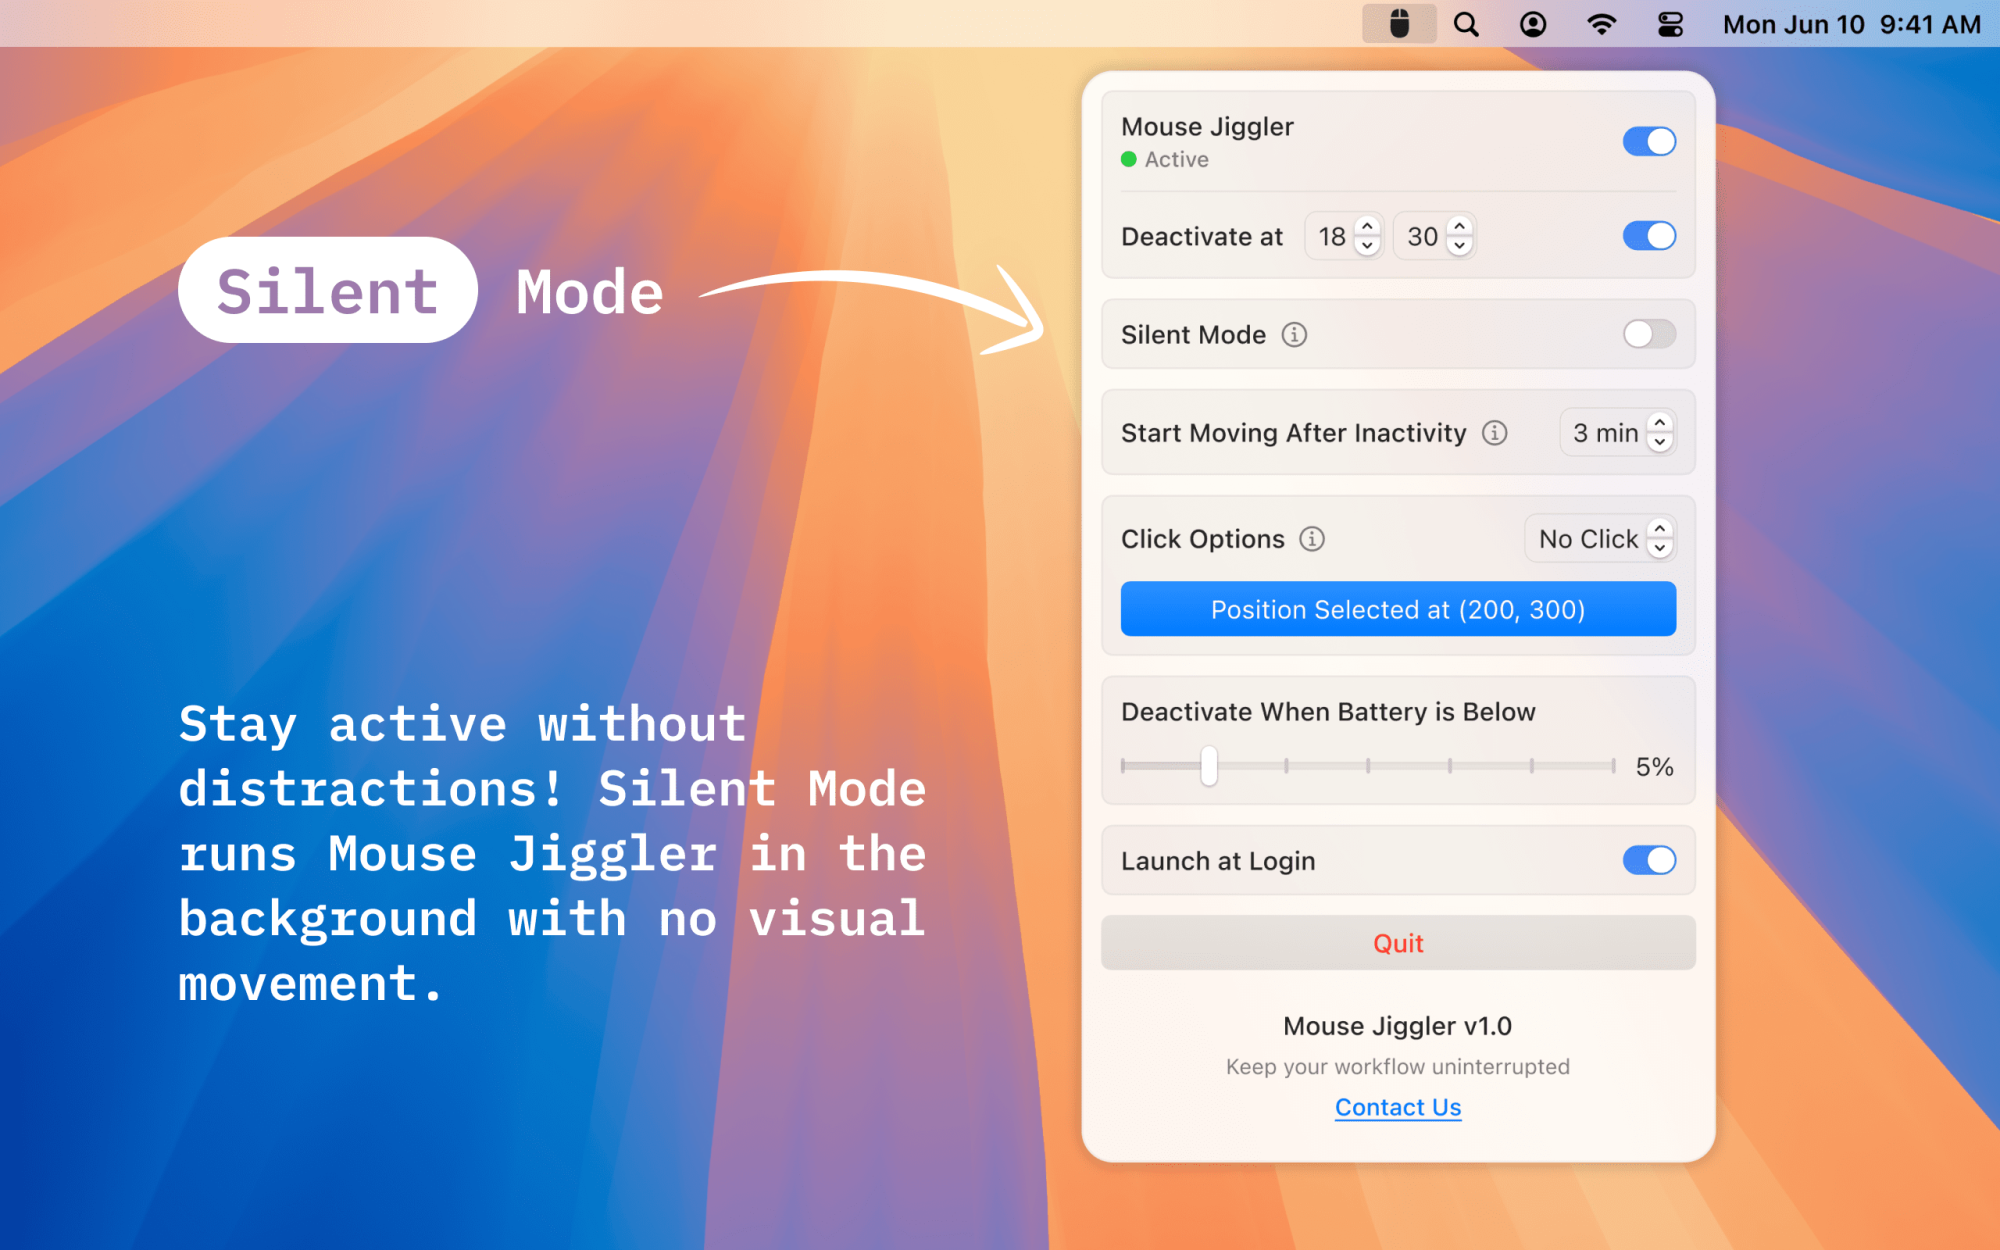Click info icon next to Start Moving After Inactivity
The height and width of the screenshot is (1250, 2000).
(x=1494, y=433)
